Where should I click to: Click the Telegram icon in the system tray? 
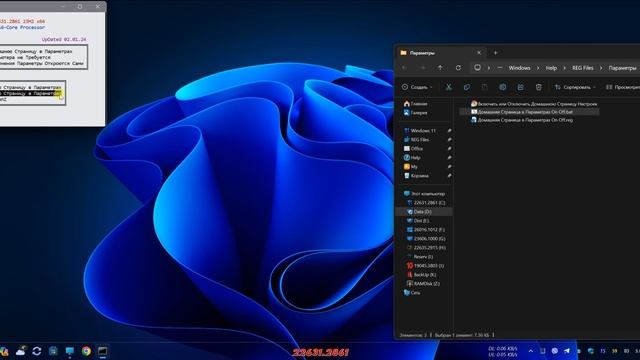click(x=567, y=351)
